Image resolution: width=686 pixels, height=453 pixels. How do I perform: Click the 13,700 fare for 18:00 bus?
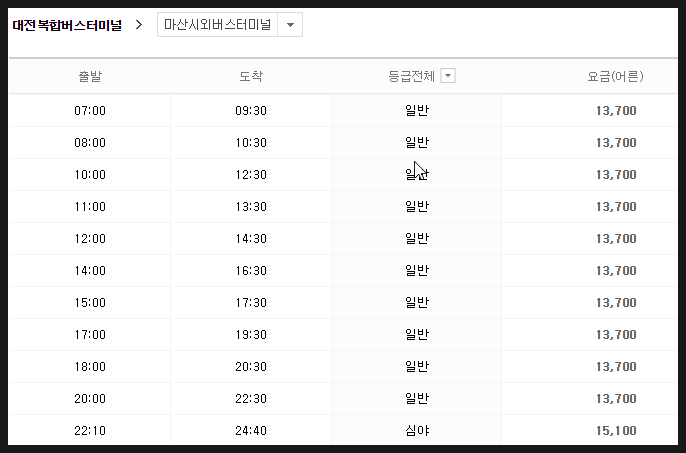coord(616,367)
